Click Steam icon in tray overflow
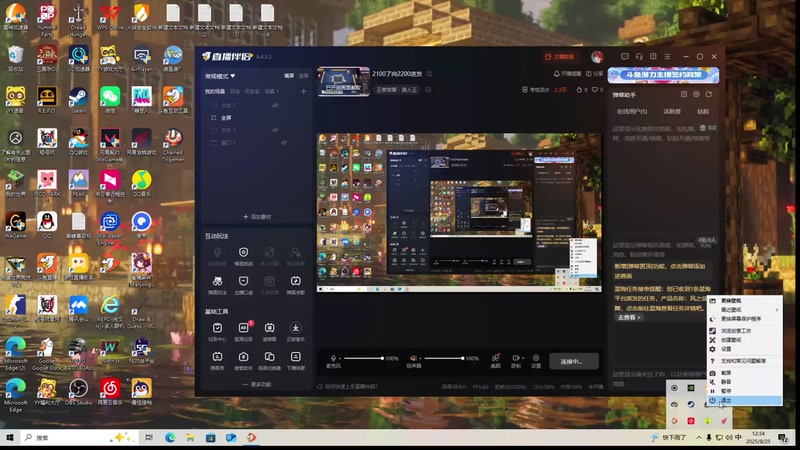800x450 pixels. (x=691, y=405)
